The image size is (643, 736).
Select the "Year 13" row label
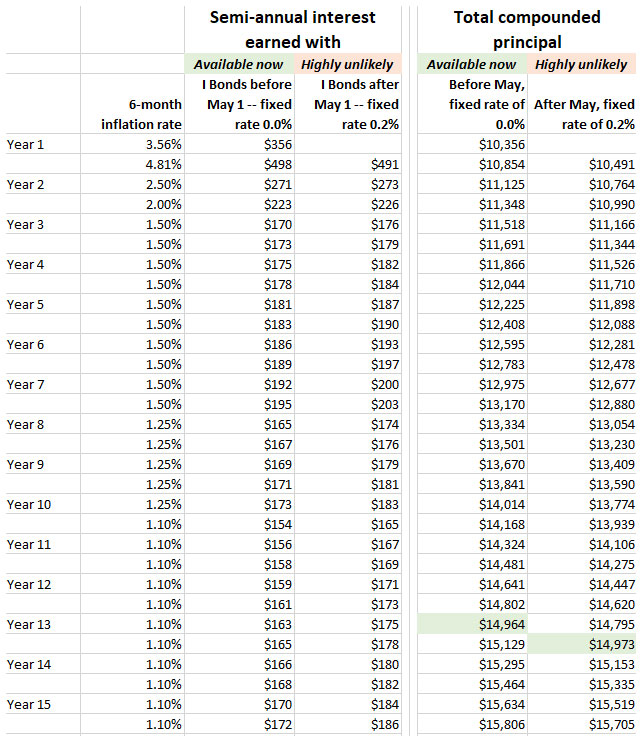pyautogui.click(x=30, y=624)
